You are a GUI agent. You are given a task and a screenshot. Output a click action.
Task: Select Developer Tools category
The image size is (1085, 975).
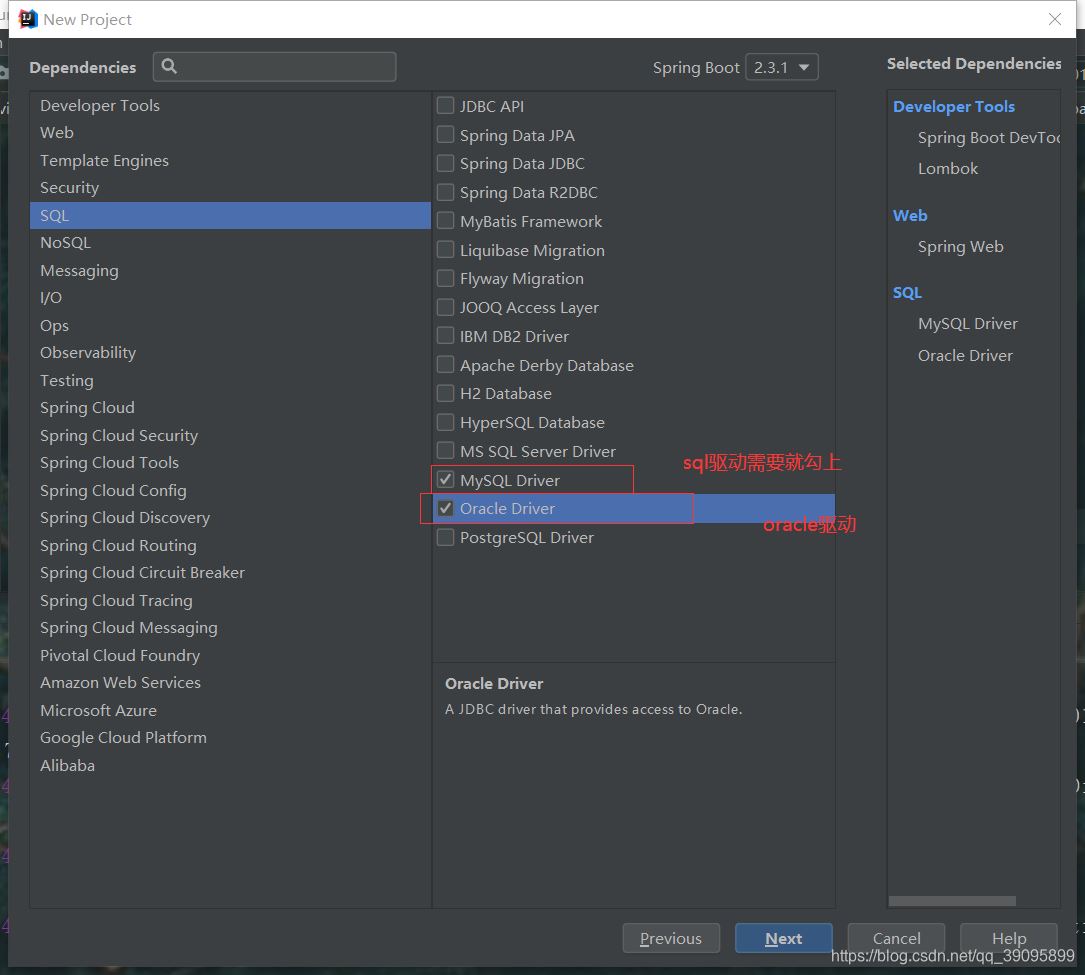click(x=230, y=105)
